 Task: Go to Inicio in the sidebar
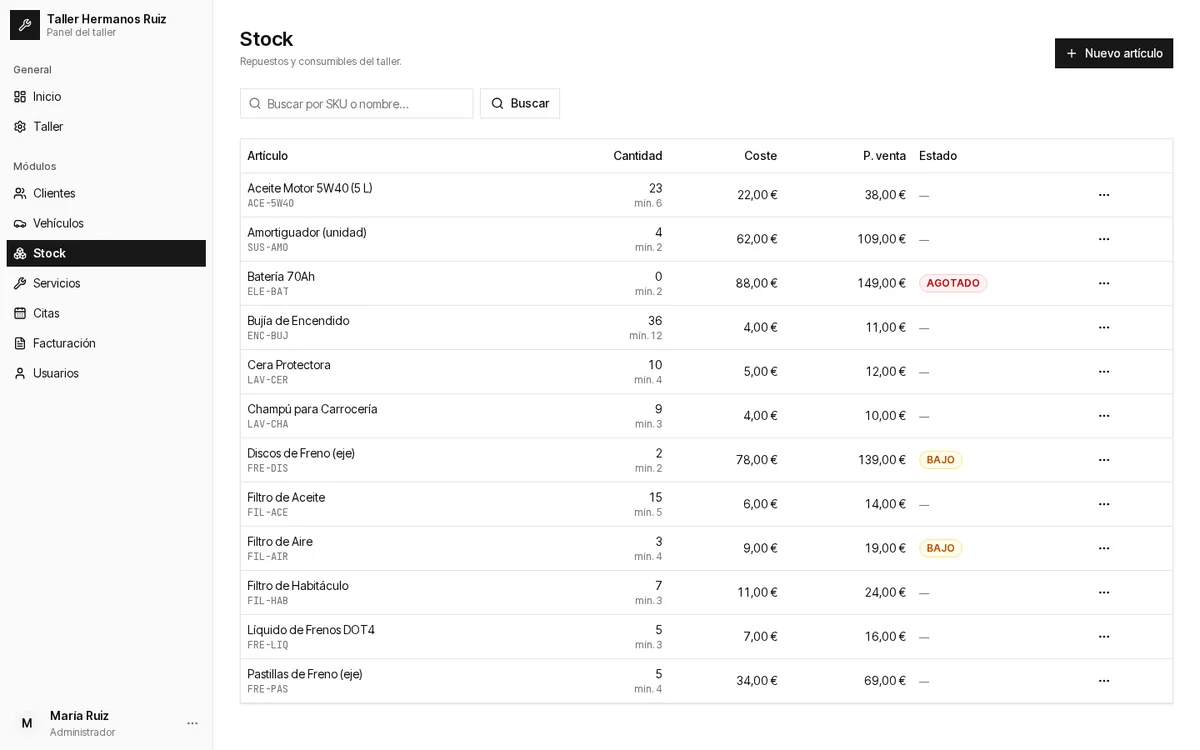(x=106, y=97)
